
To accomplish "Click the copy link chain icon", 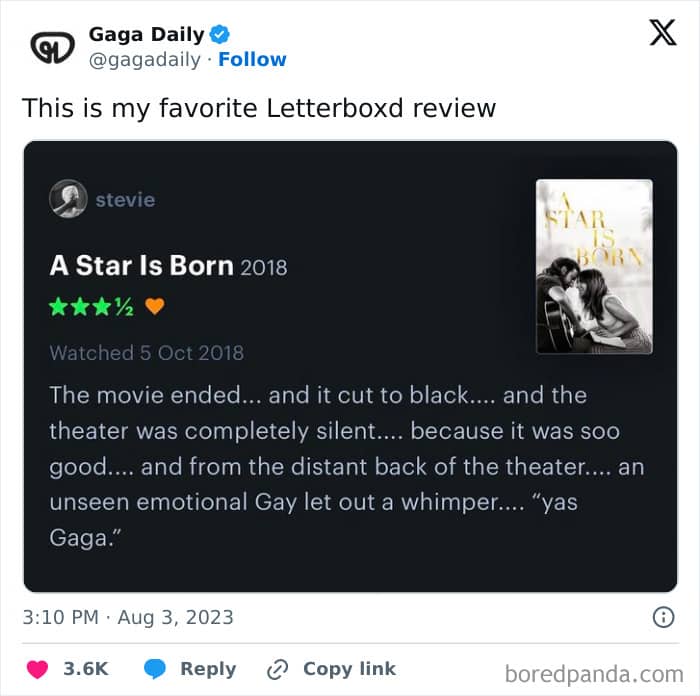I will click(x=277, y=669).
